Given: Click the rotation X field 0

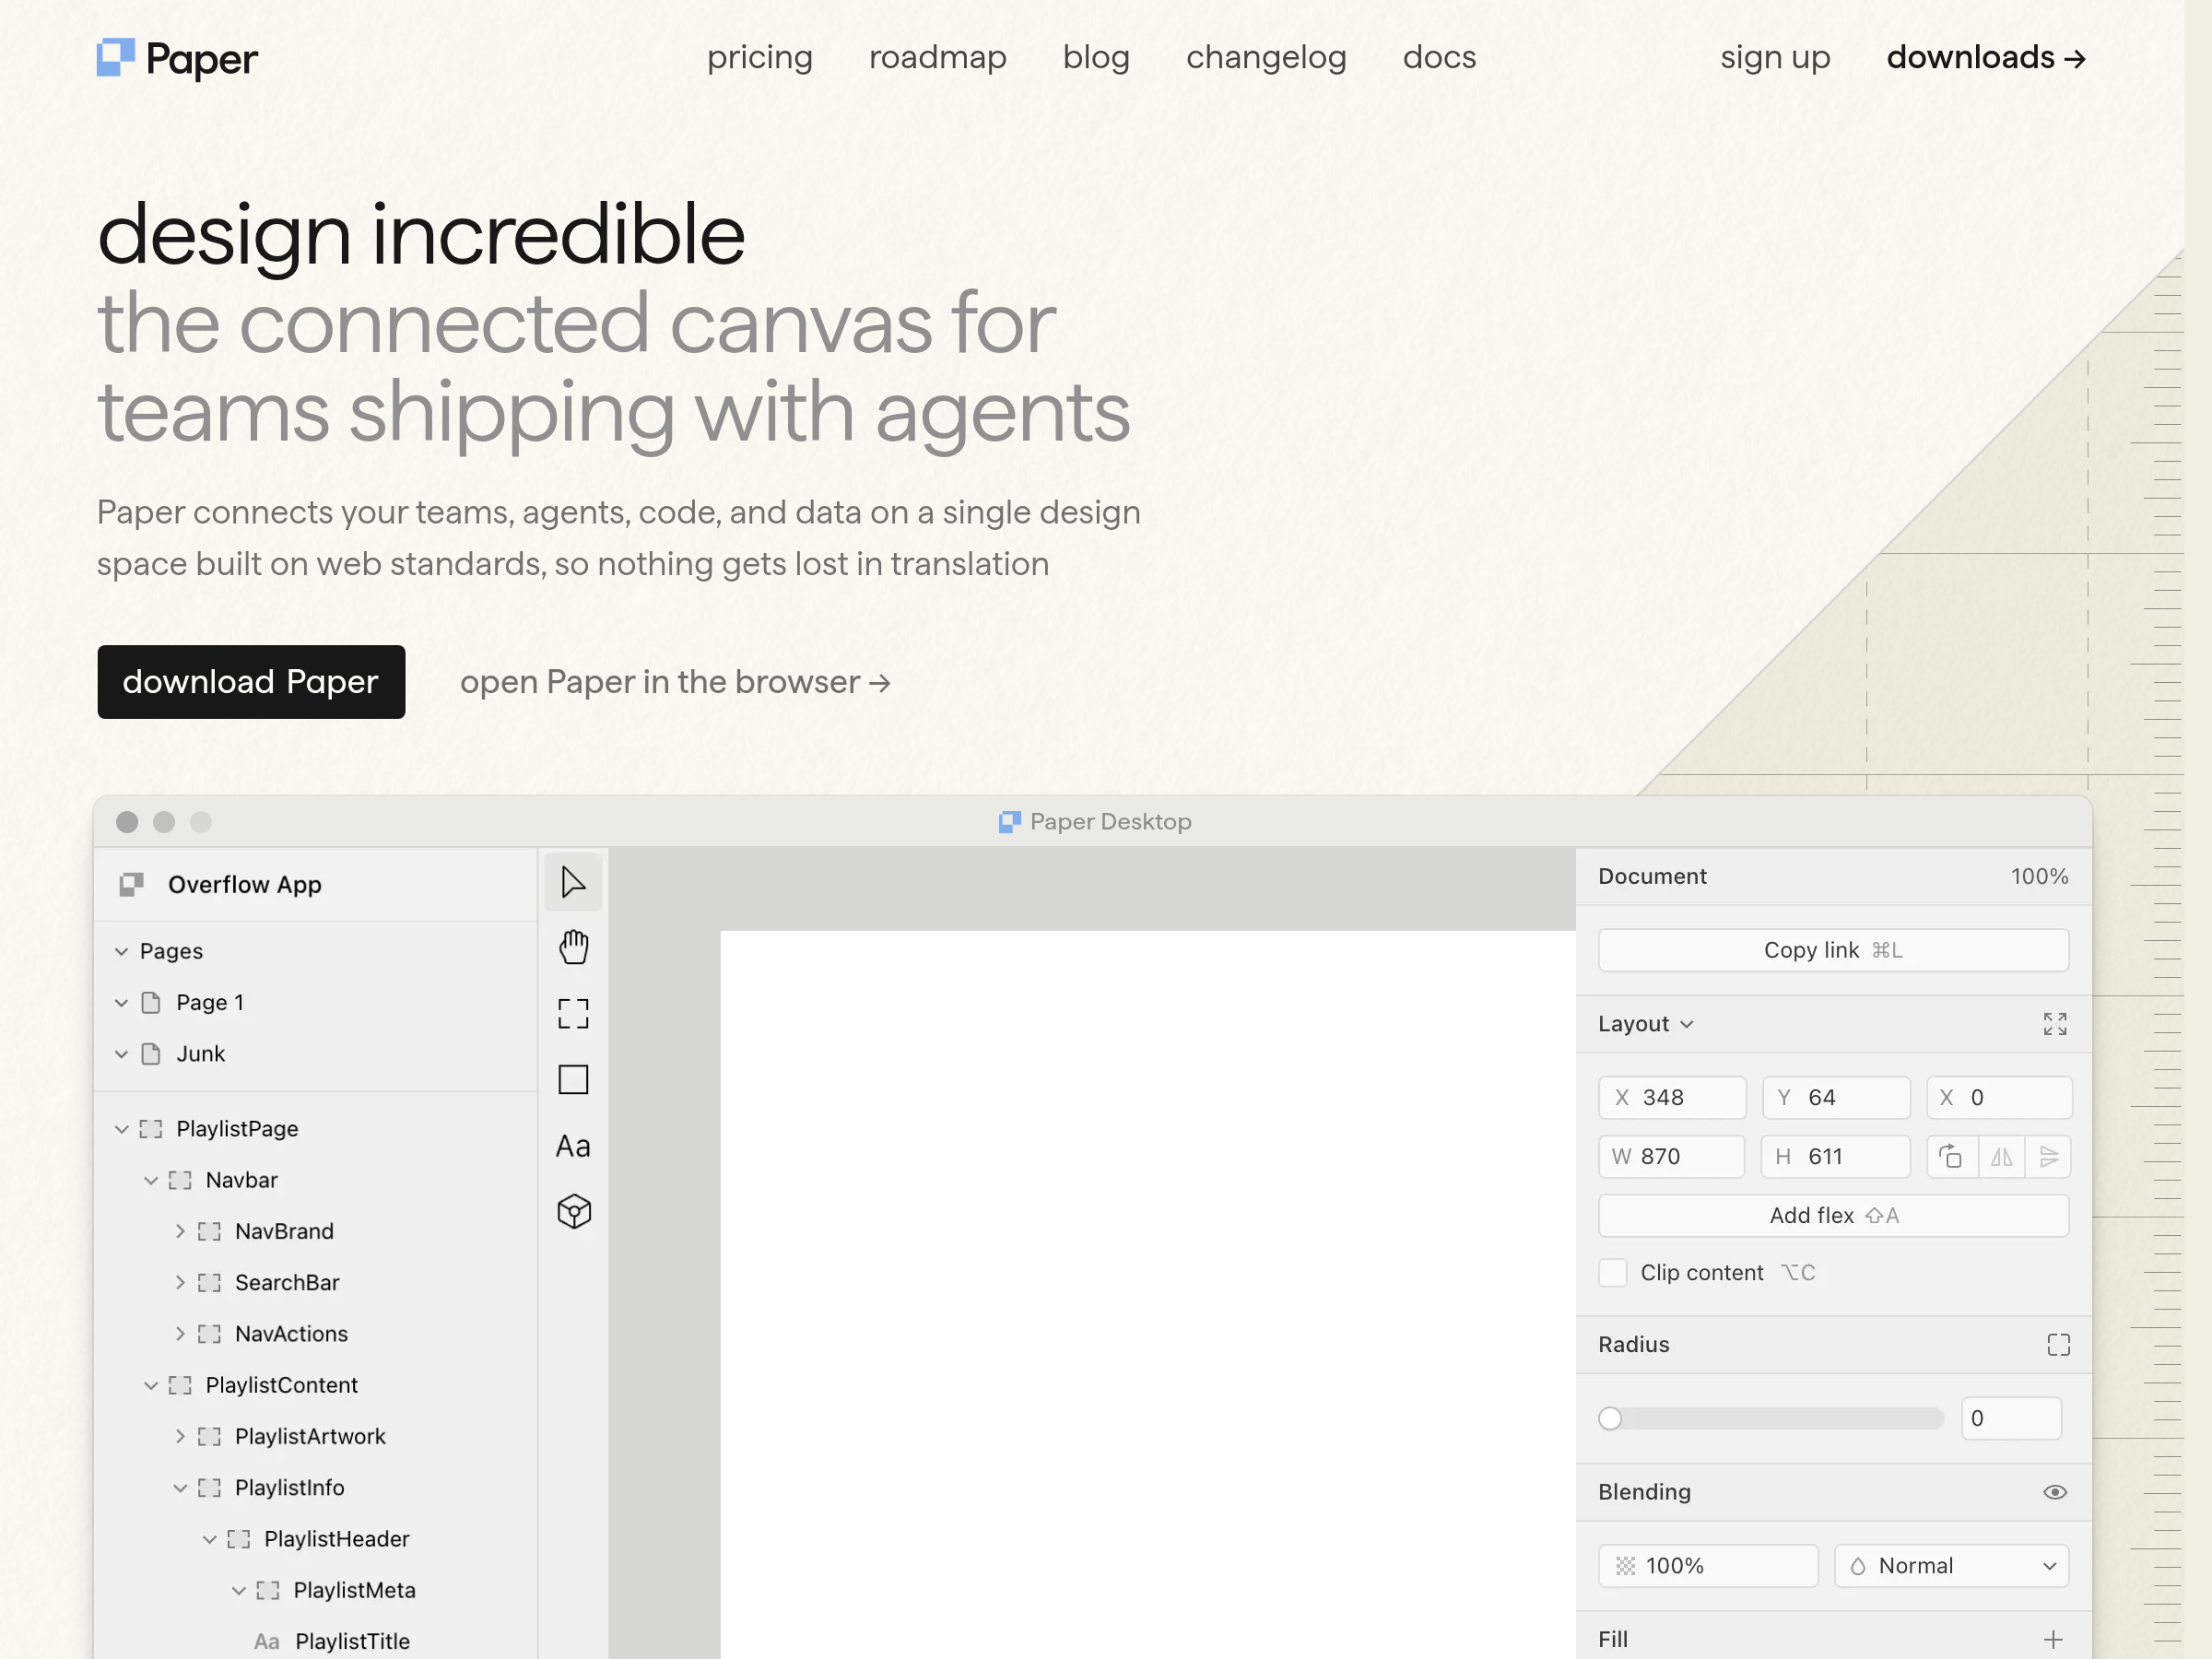Looking at the screenshot, I should 1998,1097.
